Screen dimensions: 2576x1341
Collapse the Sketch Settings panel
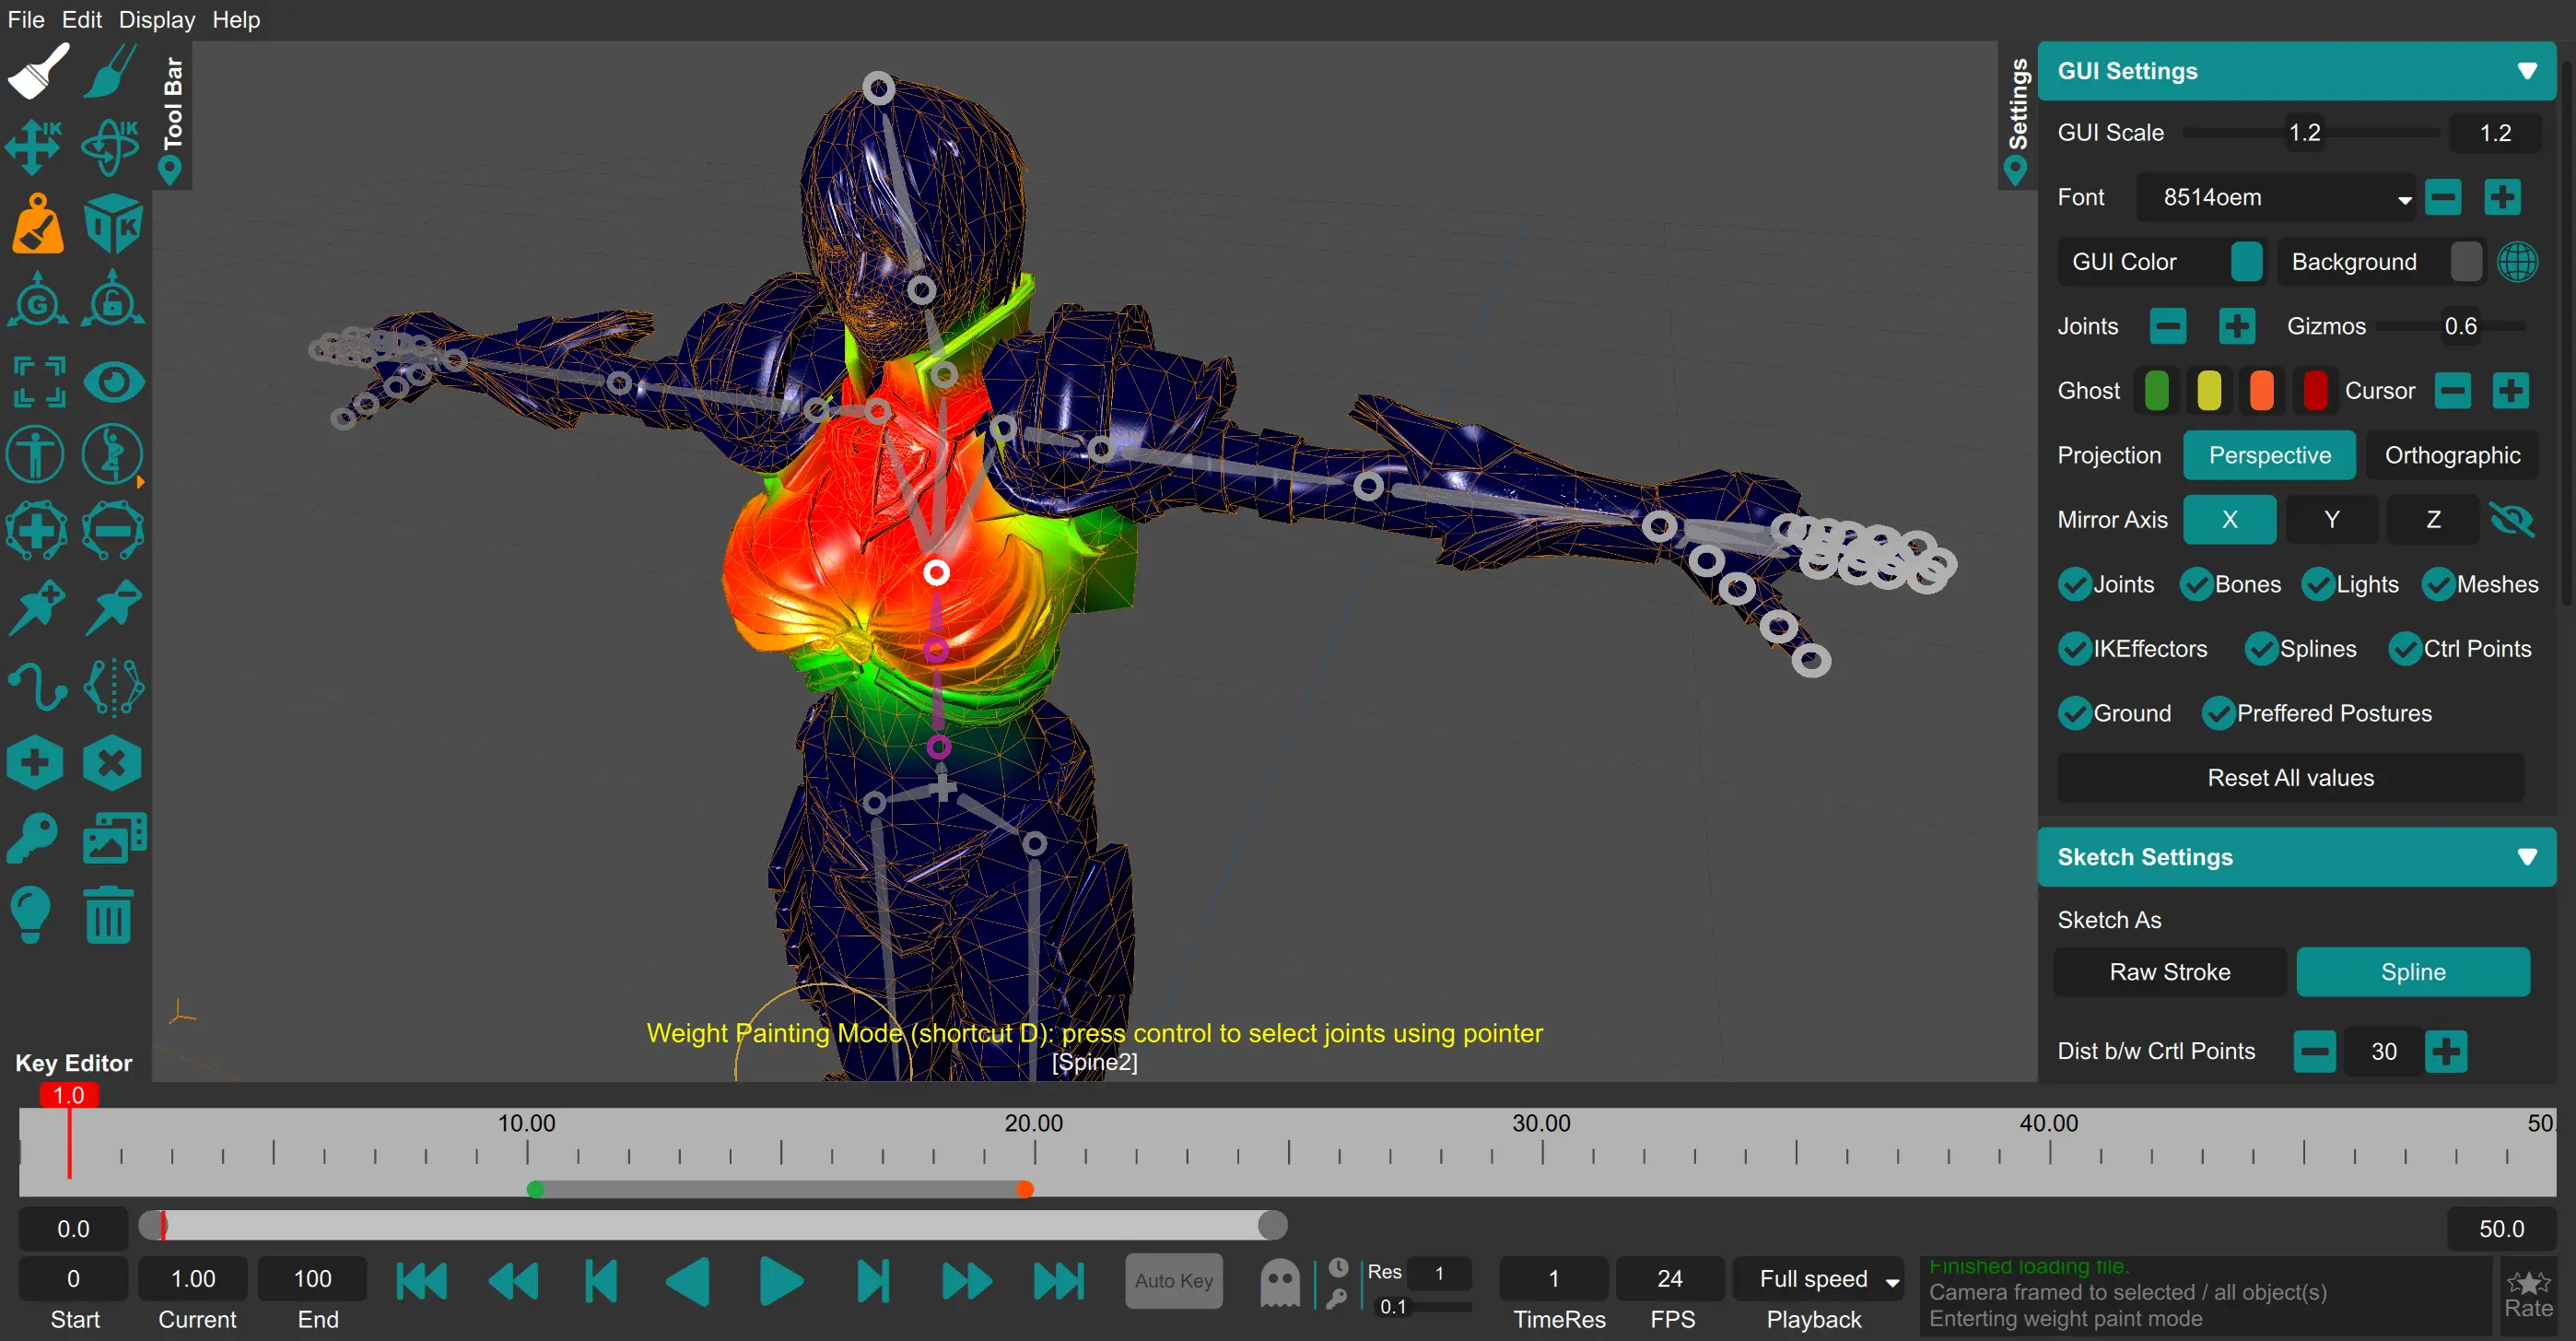pyautogui.click(x=2527, y=857)
